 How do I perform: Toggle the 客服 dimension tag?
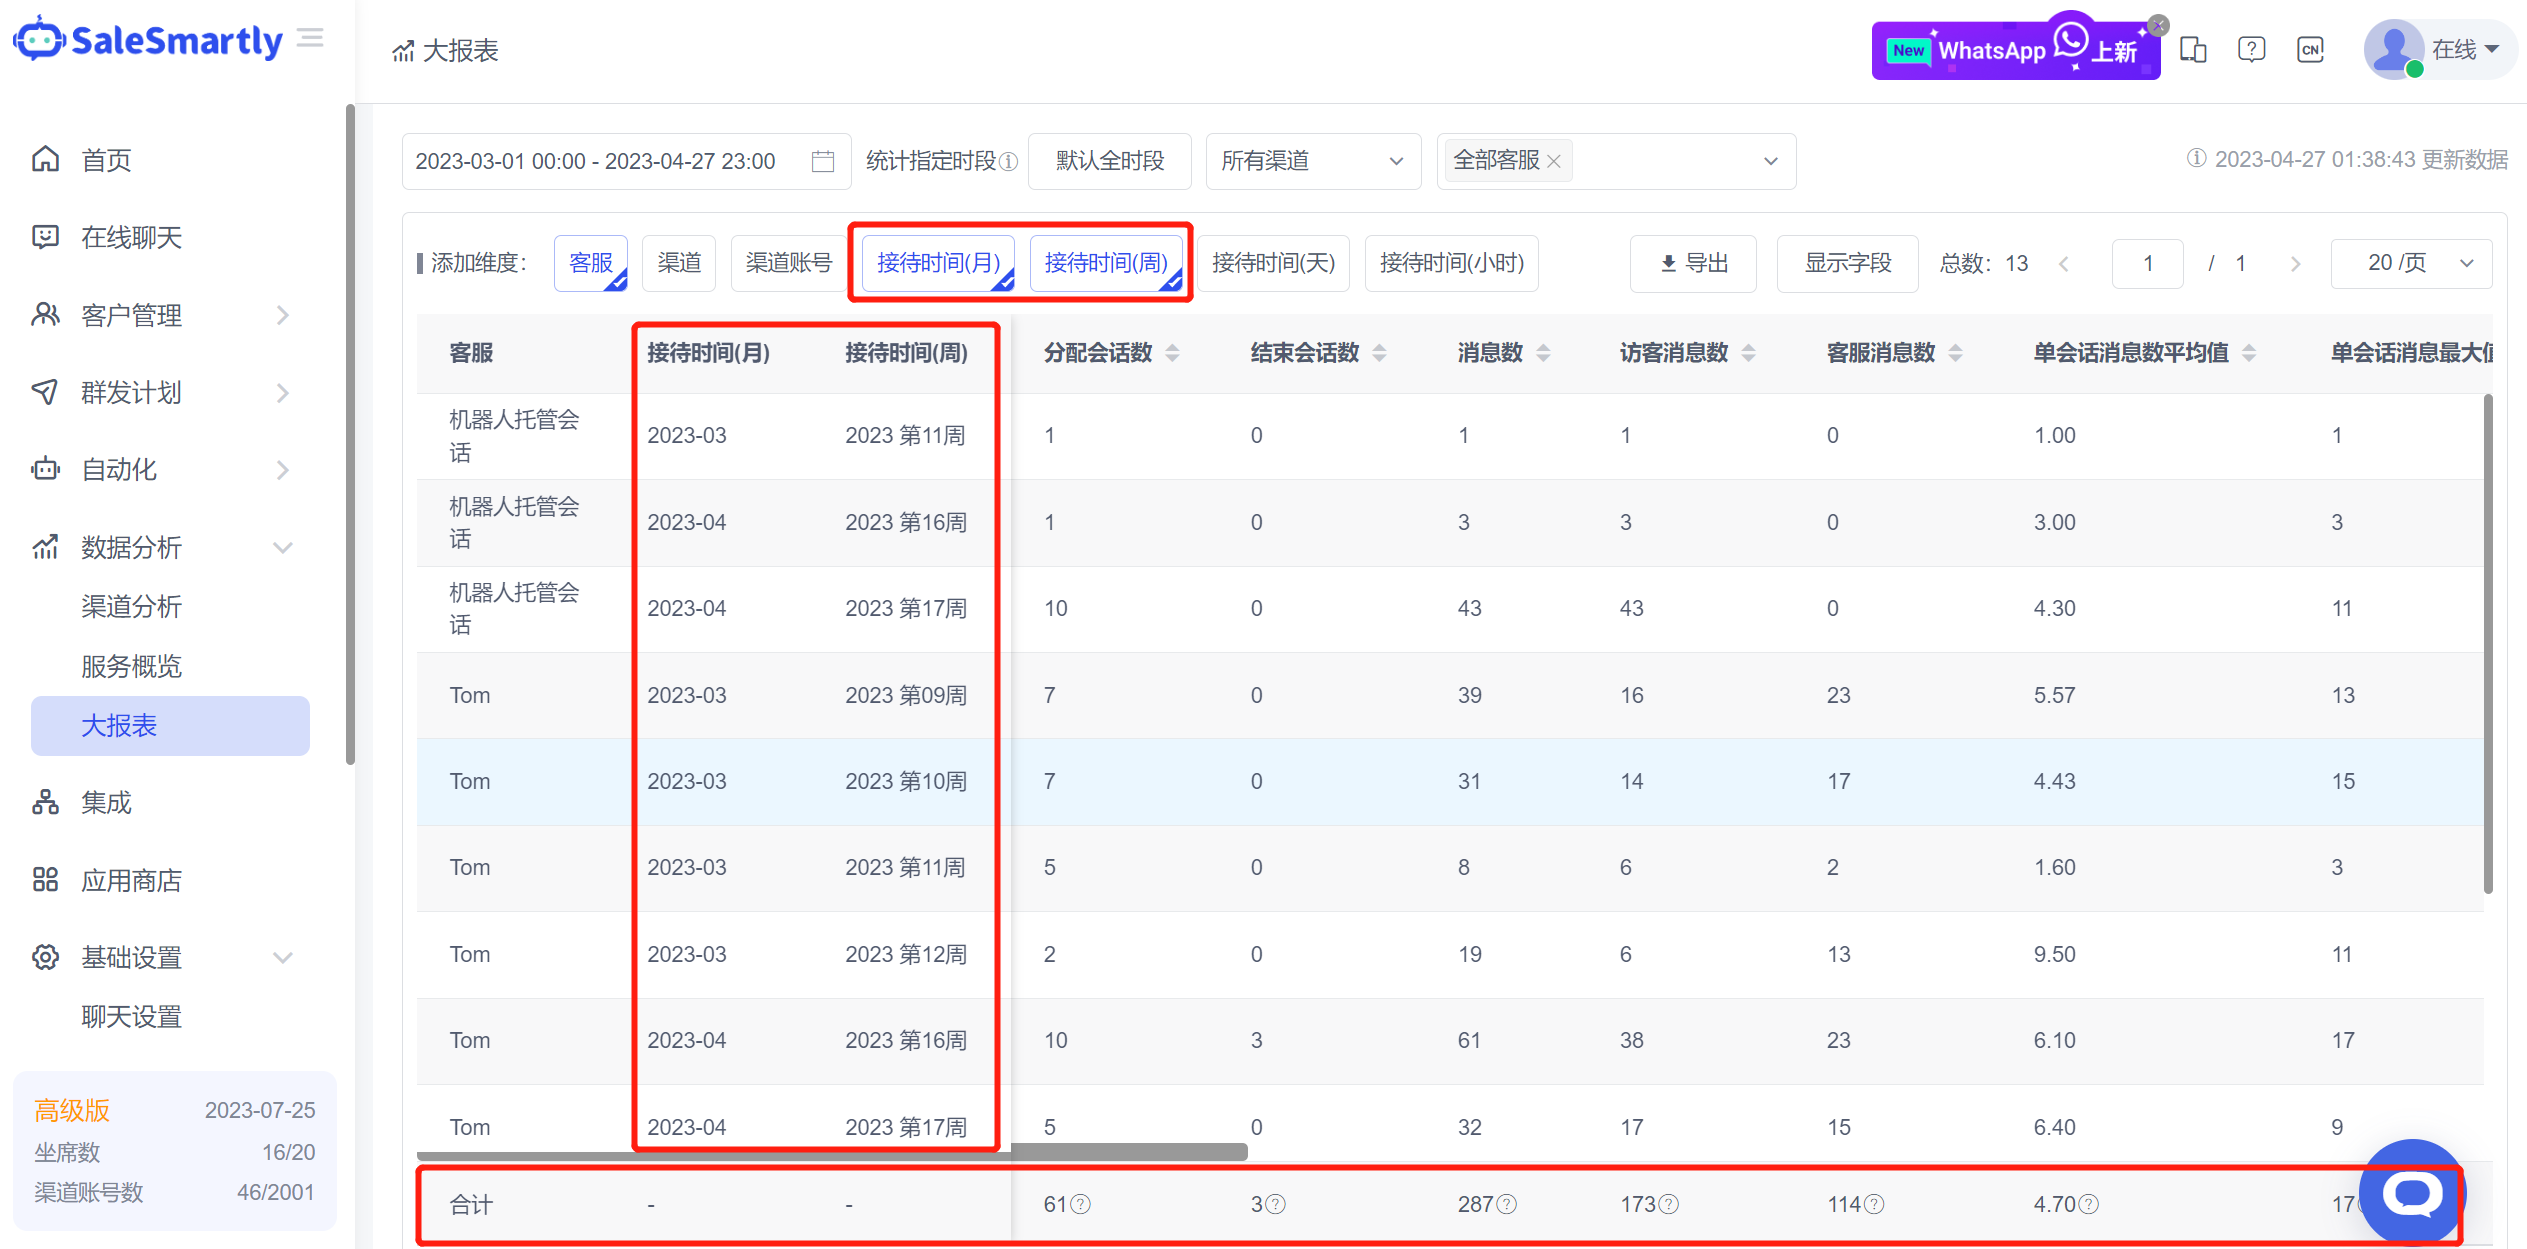click(x=590, y=263)
